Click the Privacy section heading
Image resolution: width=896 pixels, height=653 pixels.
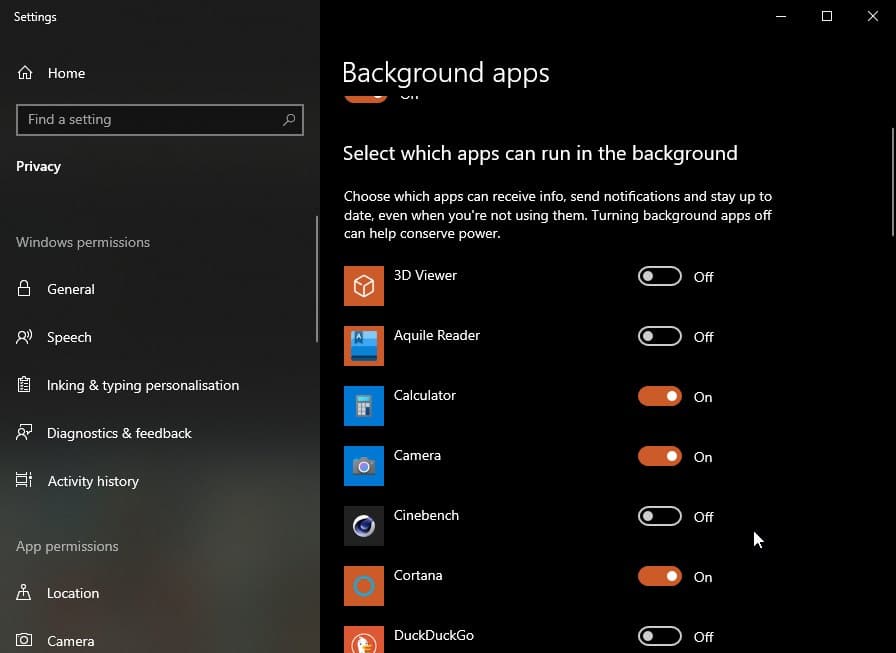[38, 166]
